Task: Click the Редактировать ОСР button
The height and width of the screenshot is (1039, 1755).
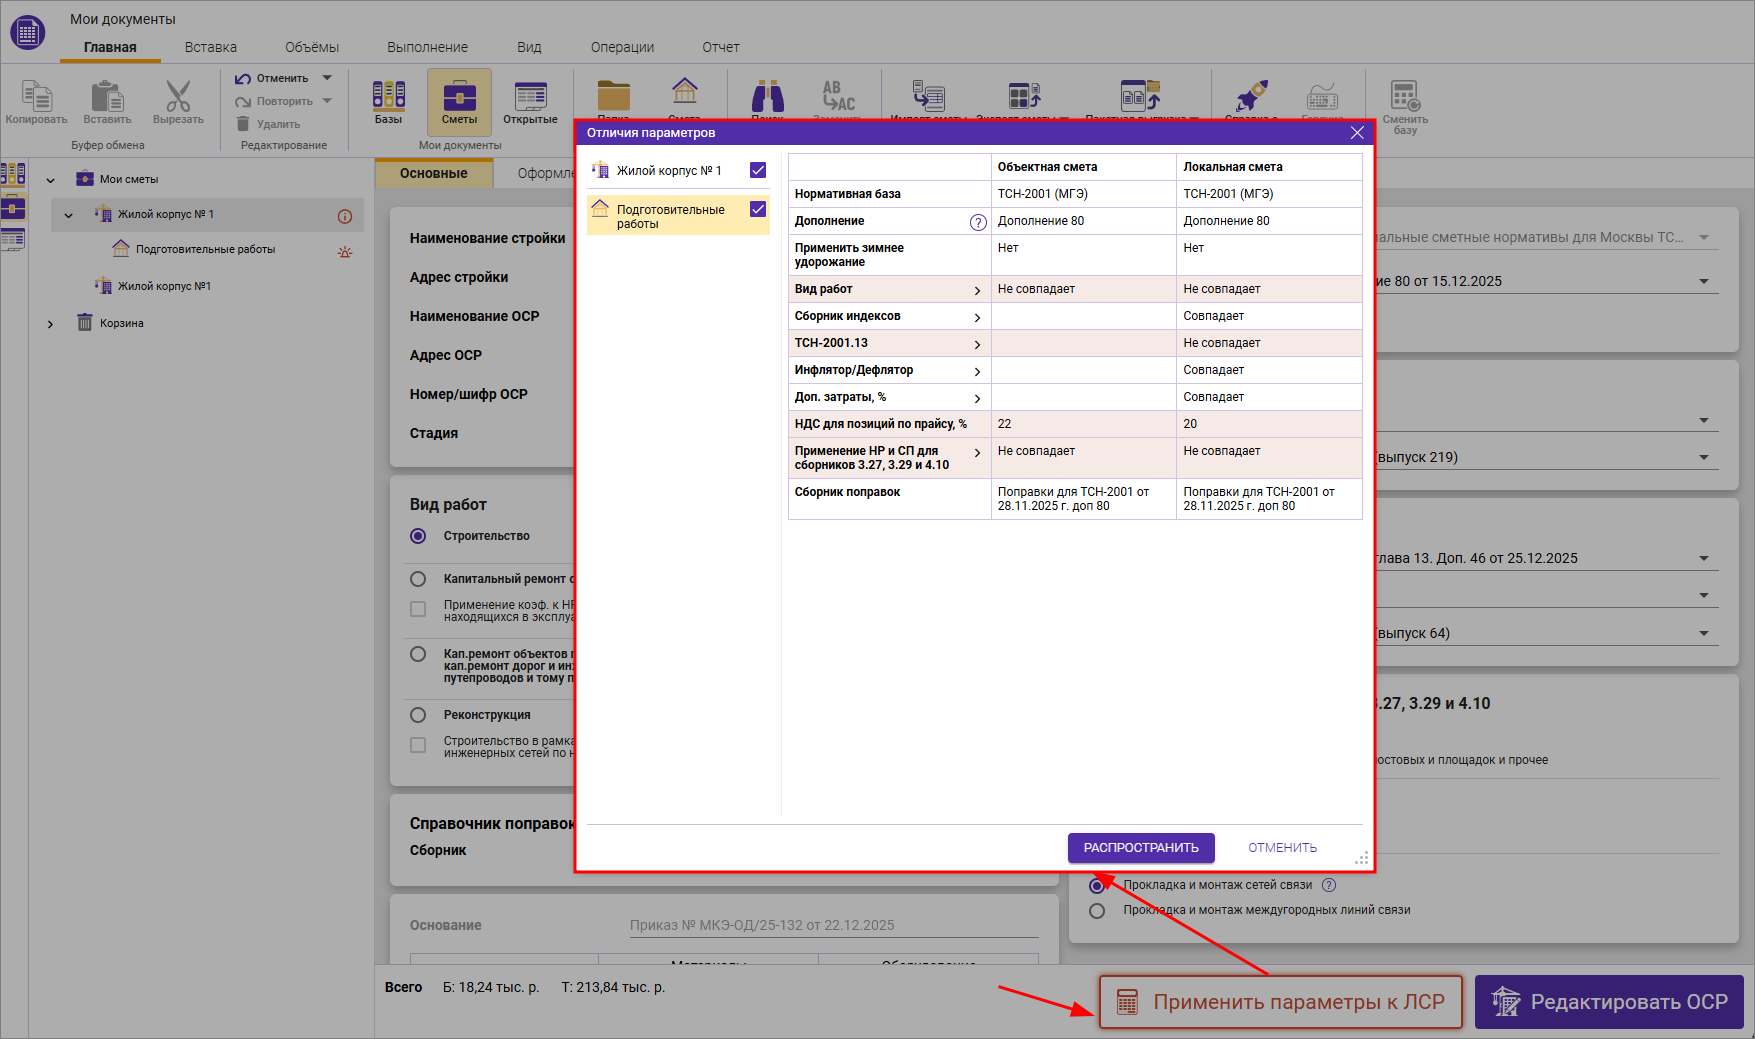Action: (x=1609, y=1002)
